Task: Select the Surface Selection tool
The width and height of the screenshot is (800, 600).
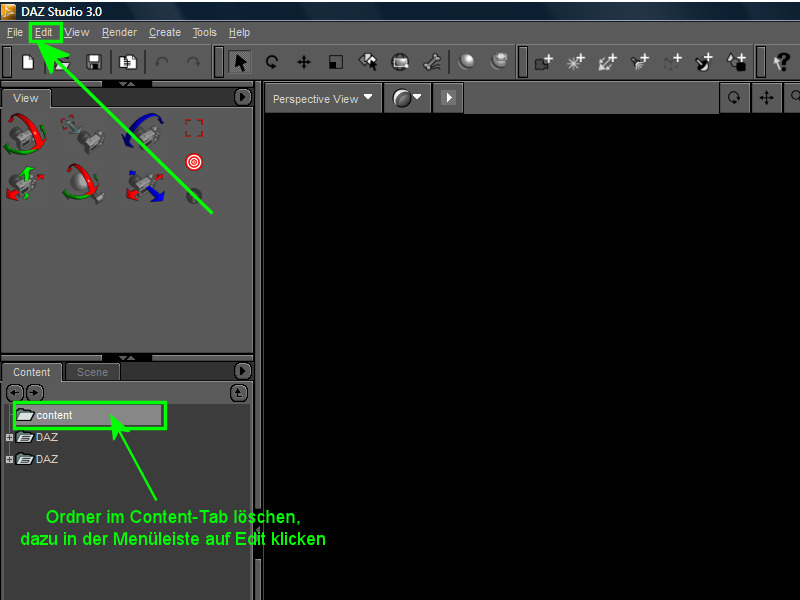Action: (x=368, y=62)
